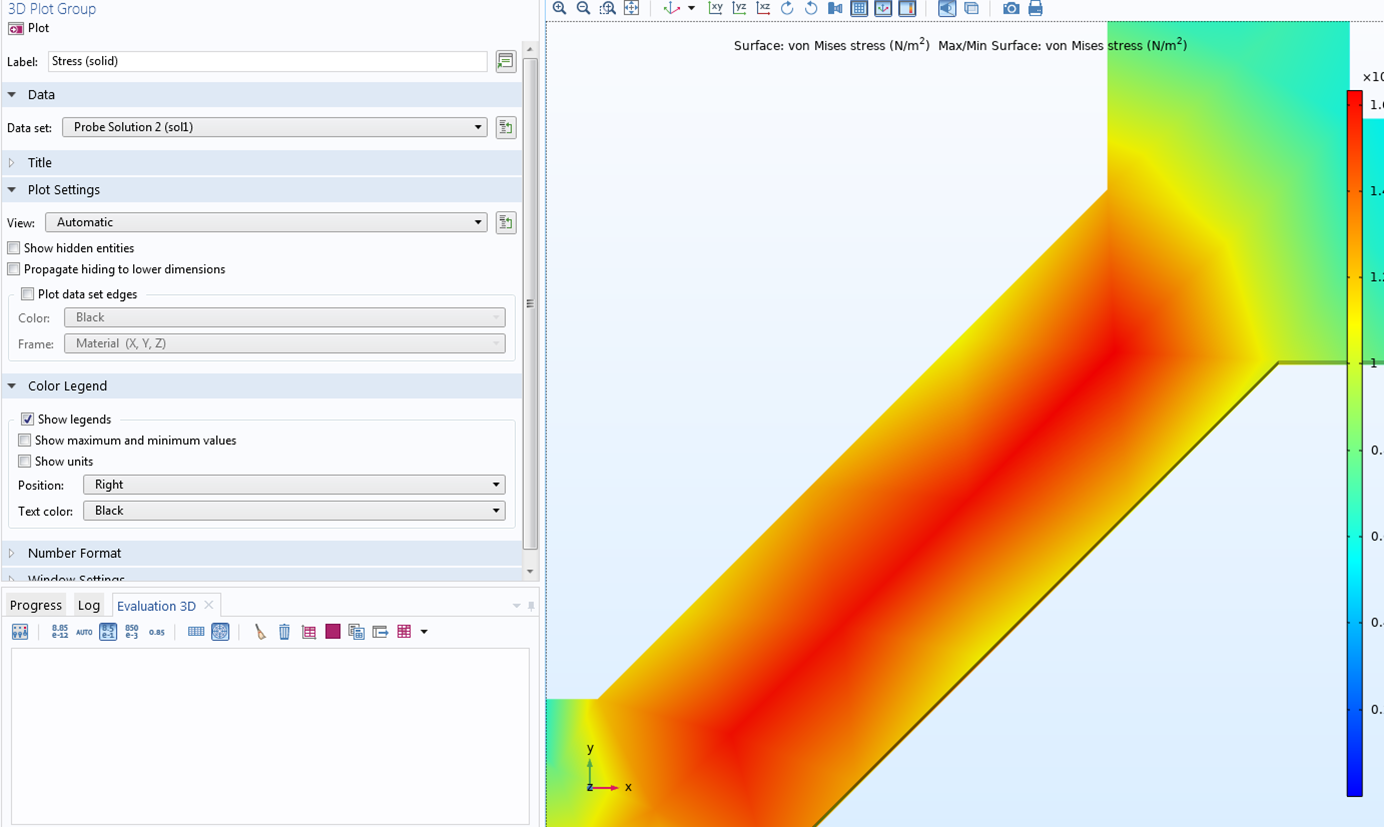Click the printer icon in graphics toolbar
Viewport: 1384px width, 827px height.
(1035, 8)
